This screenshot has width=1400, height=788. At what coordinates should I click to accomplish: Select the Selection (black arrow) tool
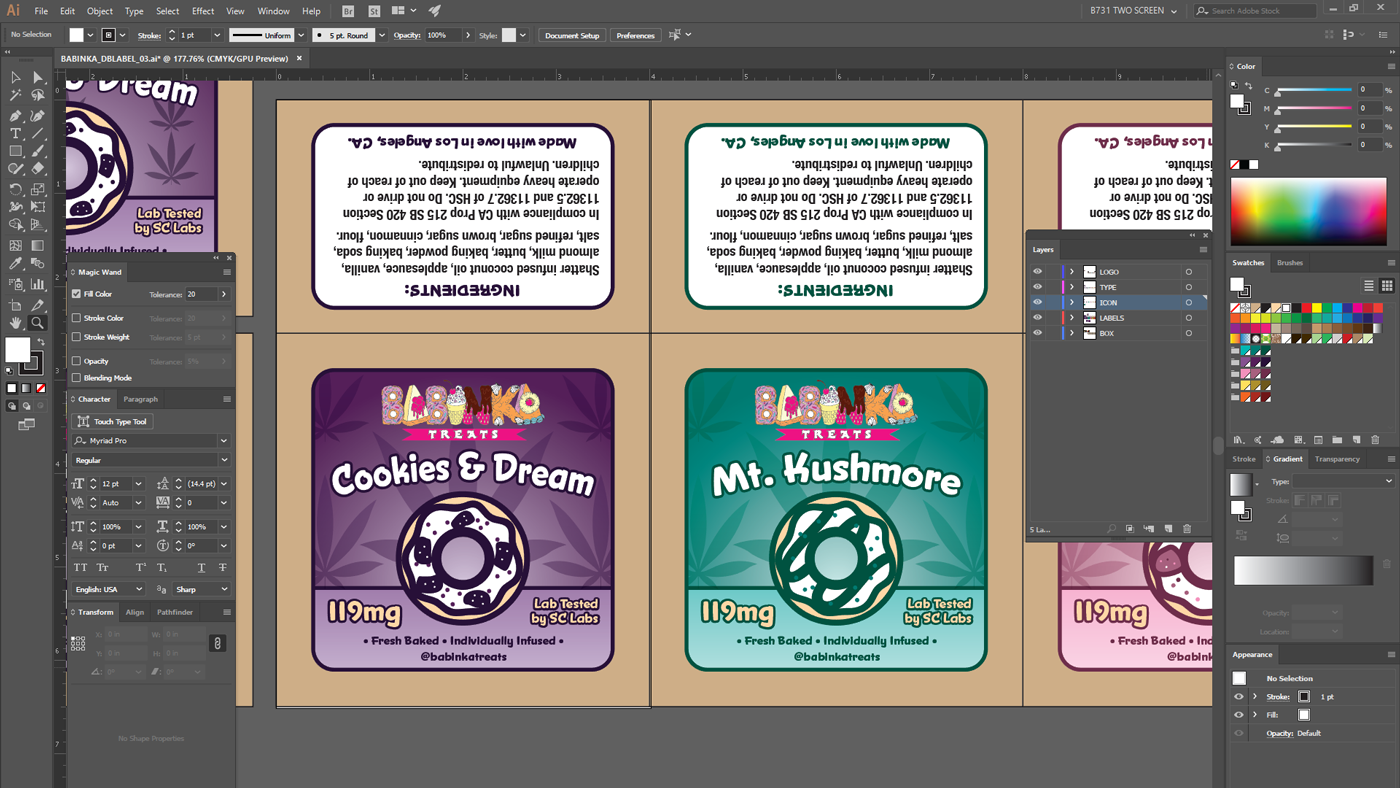(x=16, y=77)
